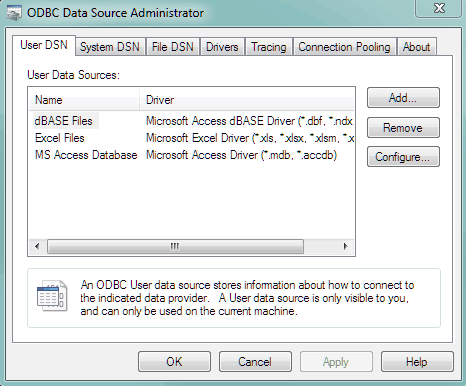This screenshot has height=386, width=466.
Task: Go to the Drivers tab
Action: point(222,47)
